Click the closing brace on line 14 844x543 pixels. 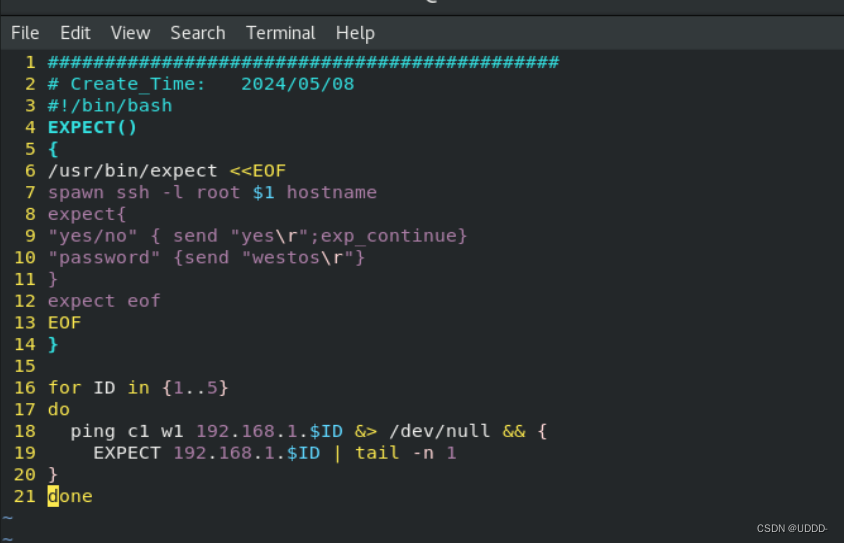click(53, 344)
